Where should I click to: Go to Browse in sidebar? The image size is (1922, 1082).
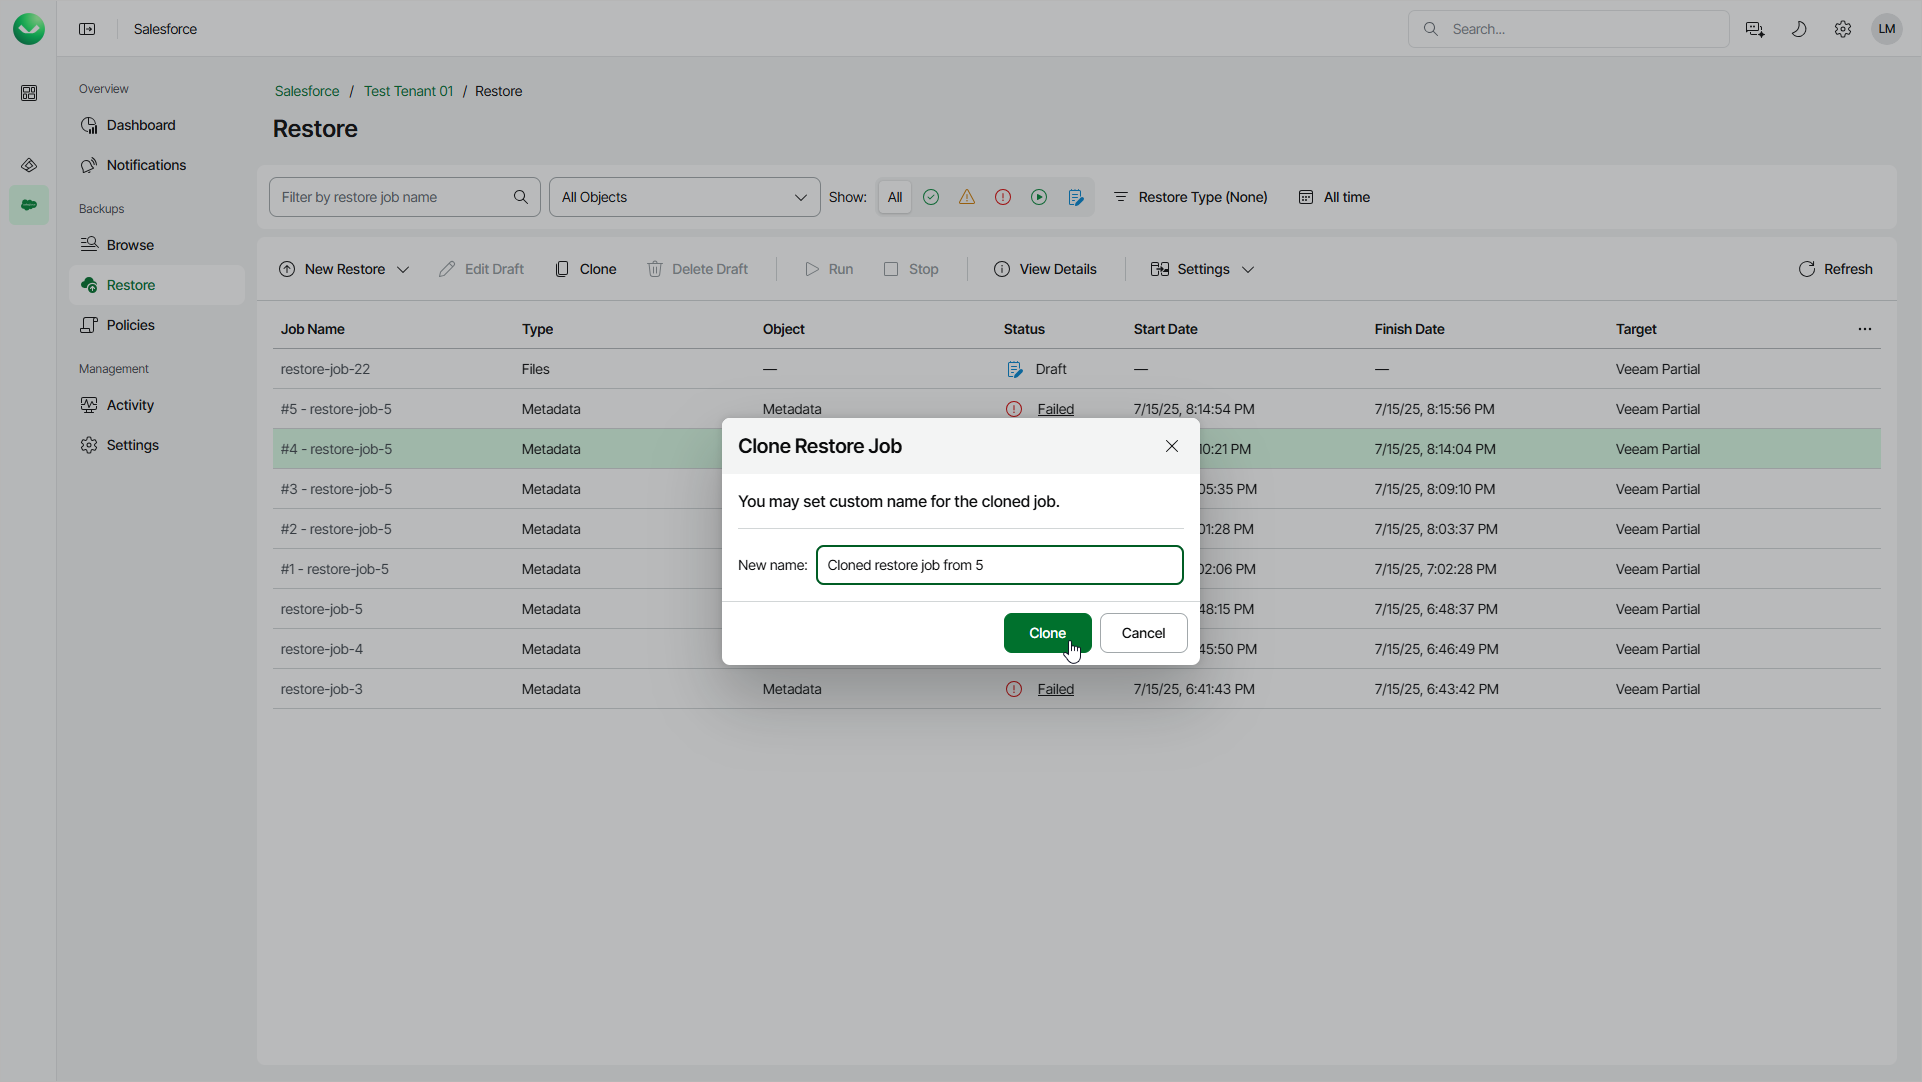[x=130, y=245]
